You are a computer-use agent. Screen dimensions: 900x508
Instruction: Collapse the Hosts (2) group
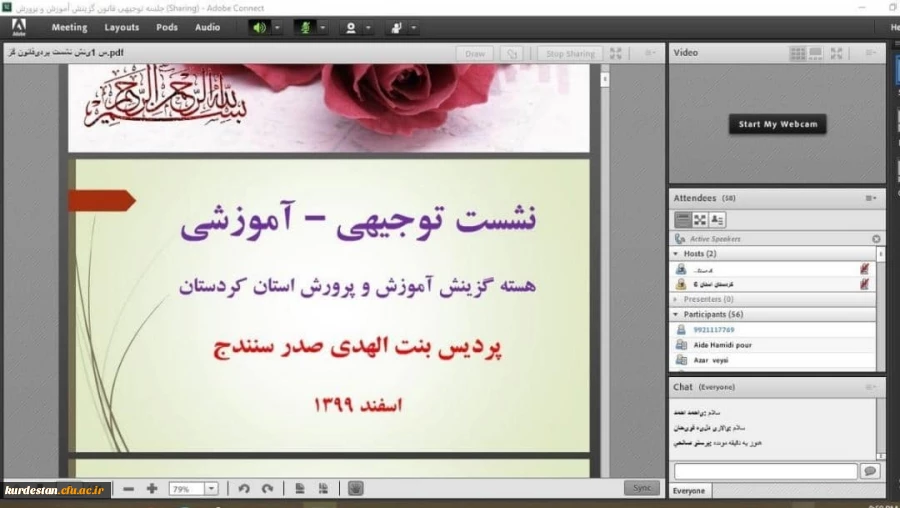[x=677, y=254]
